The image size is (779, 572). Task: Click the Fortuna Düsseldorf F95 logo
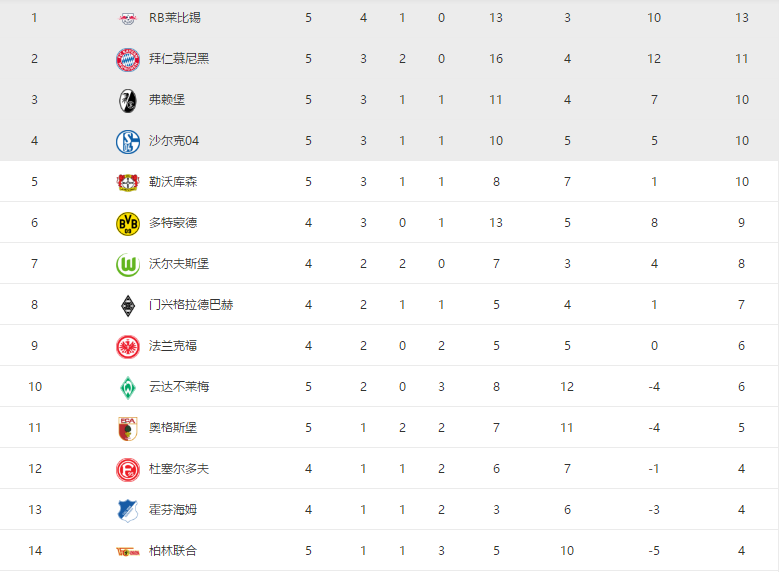(128, 469)
